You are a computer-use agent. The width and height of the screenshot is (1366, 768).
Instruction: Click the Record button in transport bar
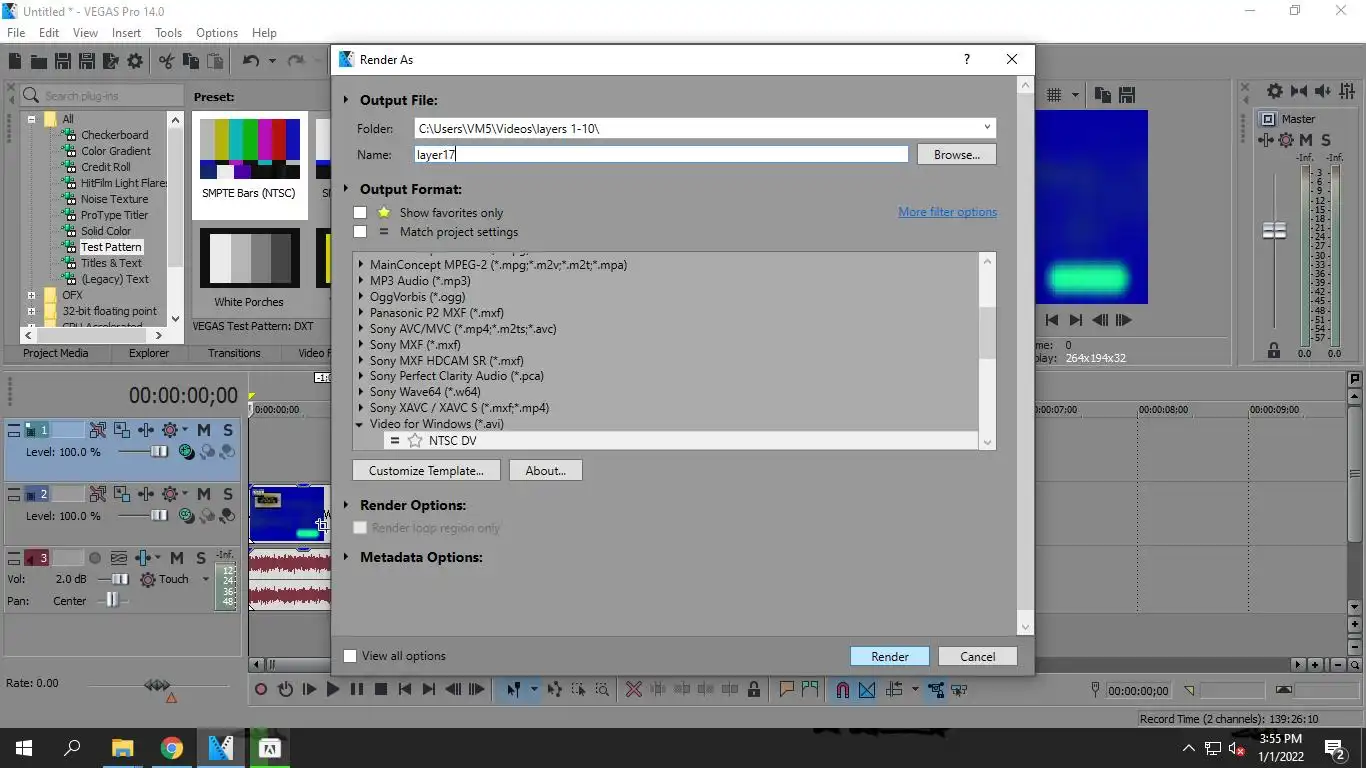pos(260,689)
